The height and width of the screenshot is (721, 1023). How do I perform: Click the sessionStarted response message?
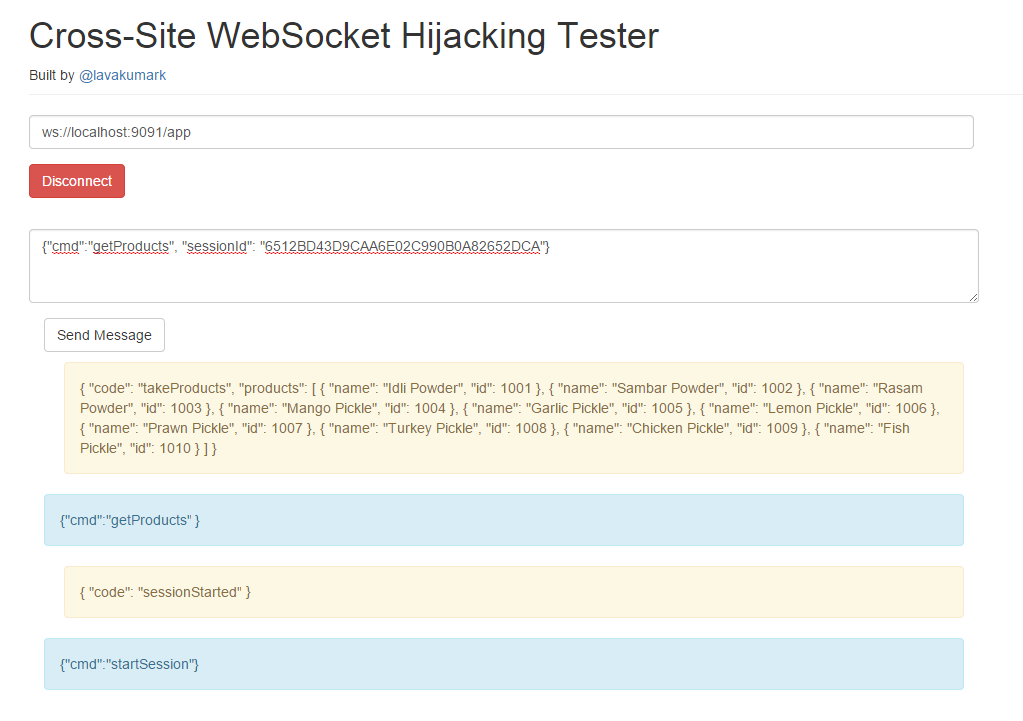click(x=513, y=592)
